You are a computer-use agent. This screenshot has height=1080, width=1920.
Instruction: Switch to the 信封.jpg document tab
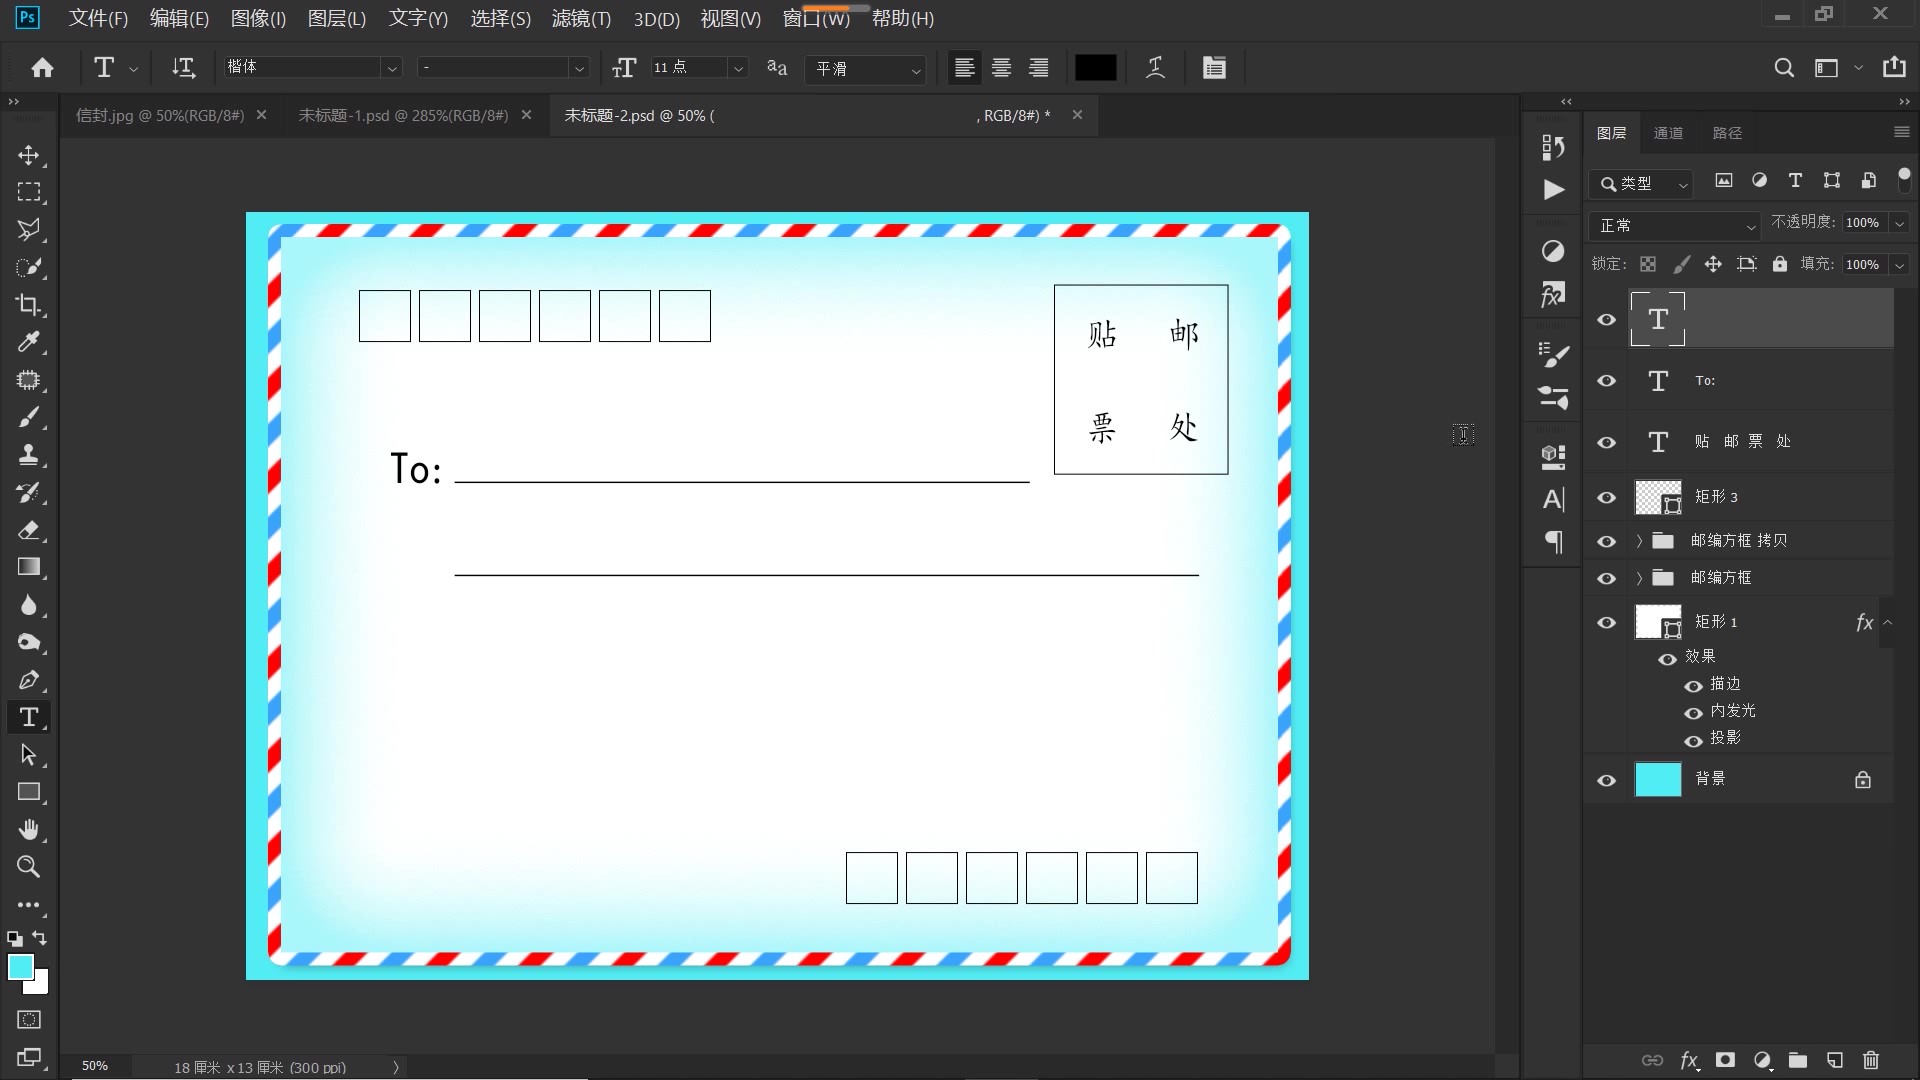pyautogui.click(x=160, y=116)
